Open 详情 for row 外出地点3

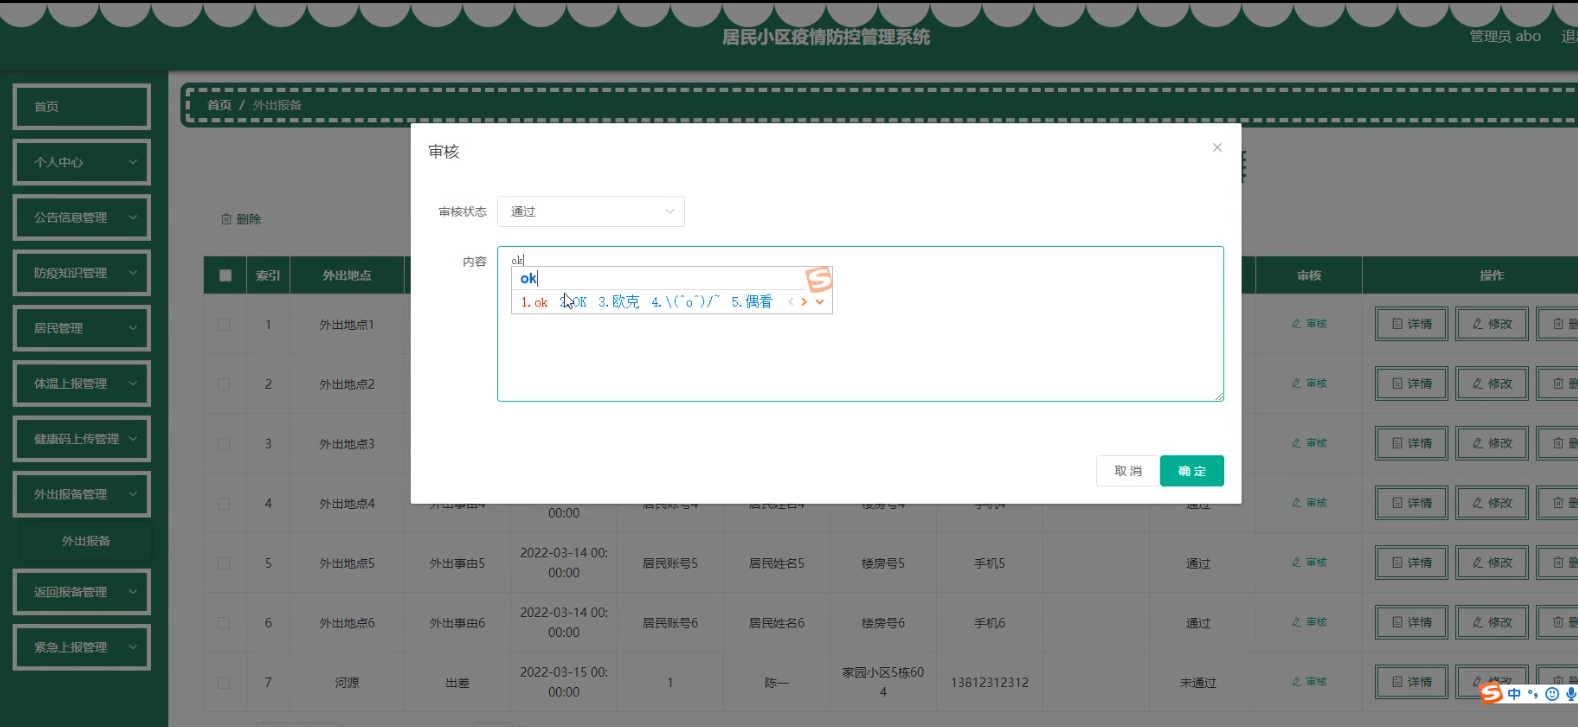click(1411, 443)
